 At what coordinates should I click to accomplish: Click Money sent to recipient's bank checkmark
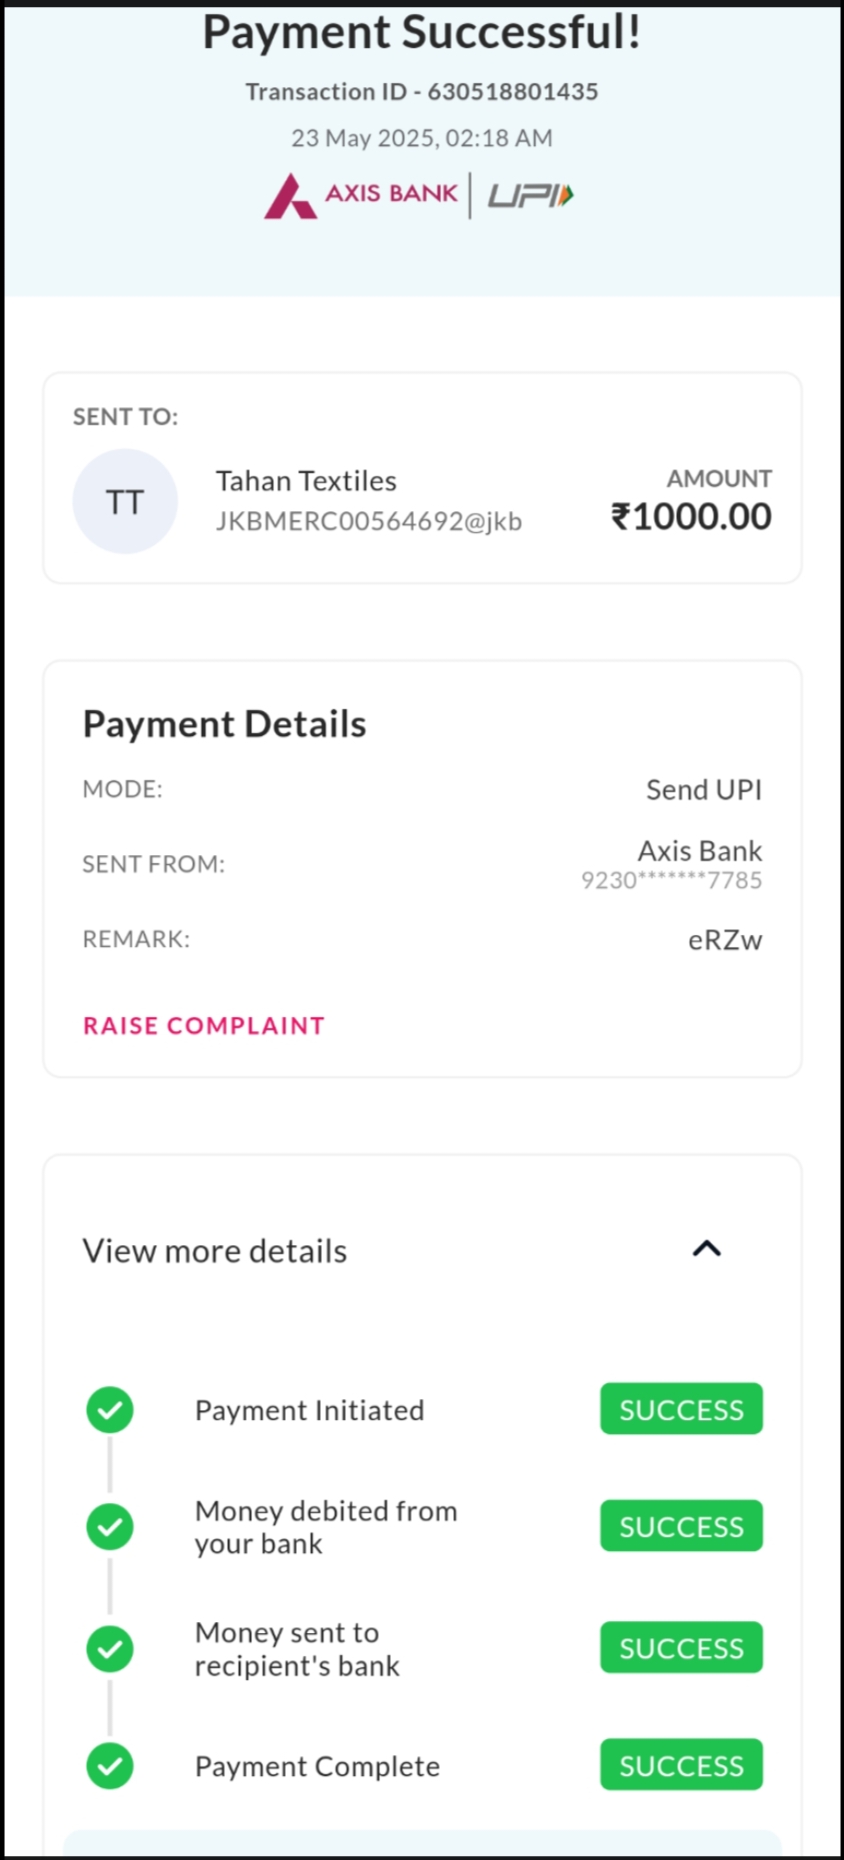pyautogui.click(x=110, y=1649)
